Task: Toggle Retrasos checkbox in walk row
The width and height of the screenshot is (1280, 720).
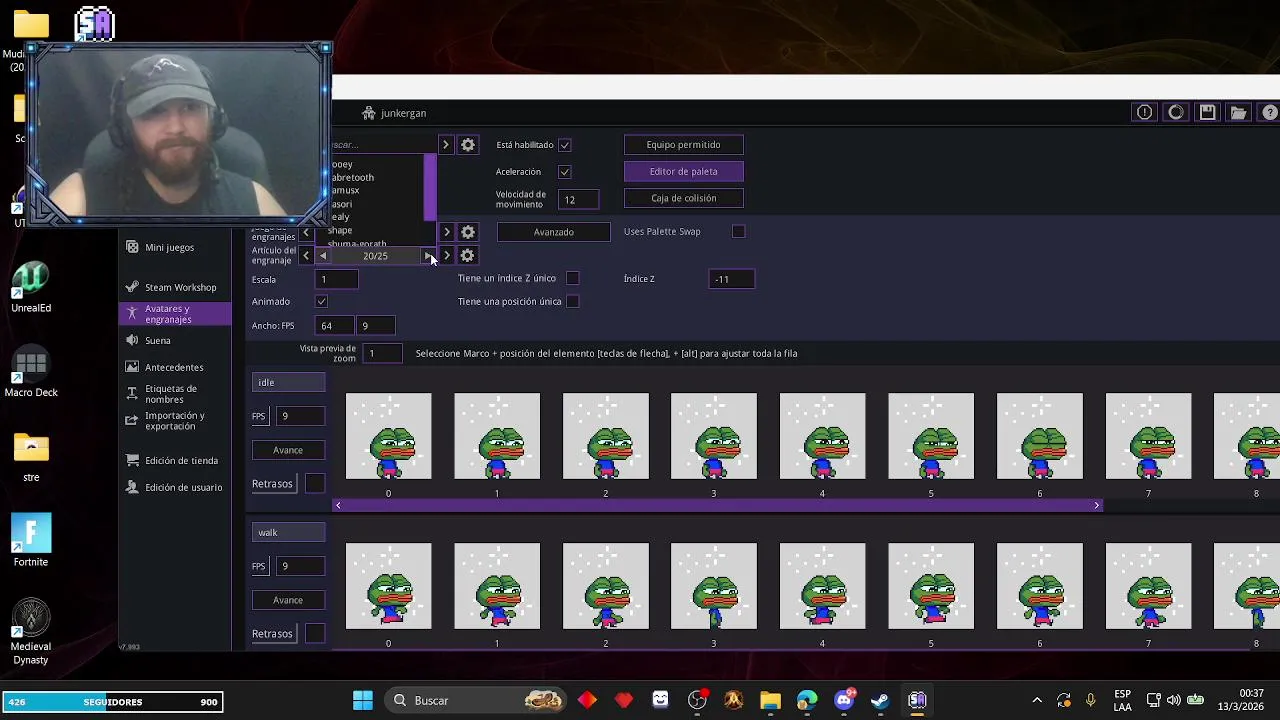Action: [314, 634]
